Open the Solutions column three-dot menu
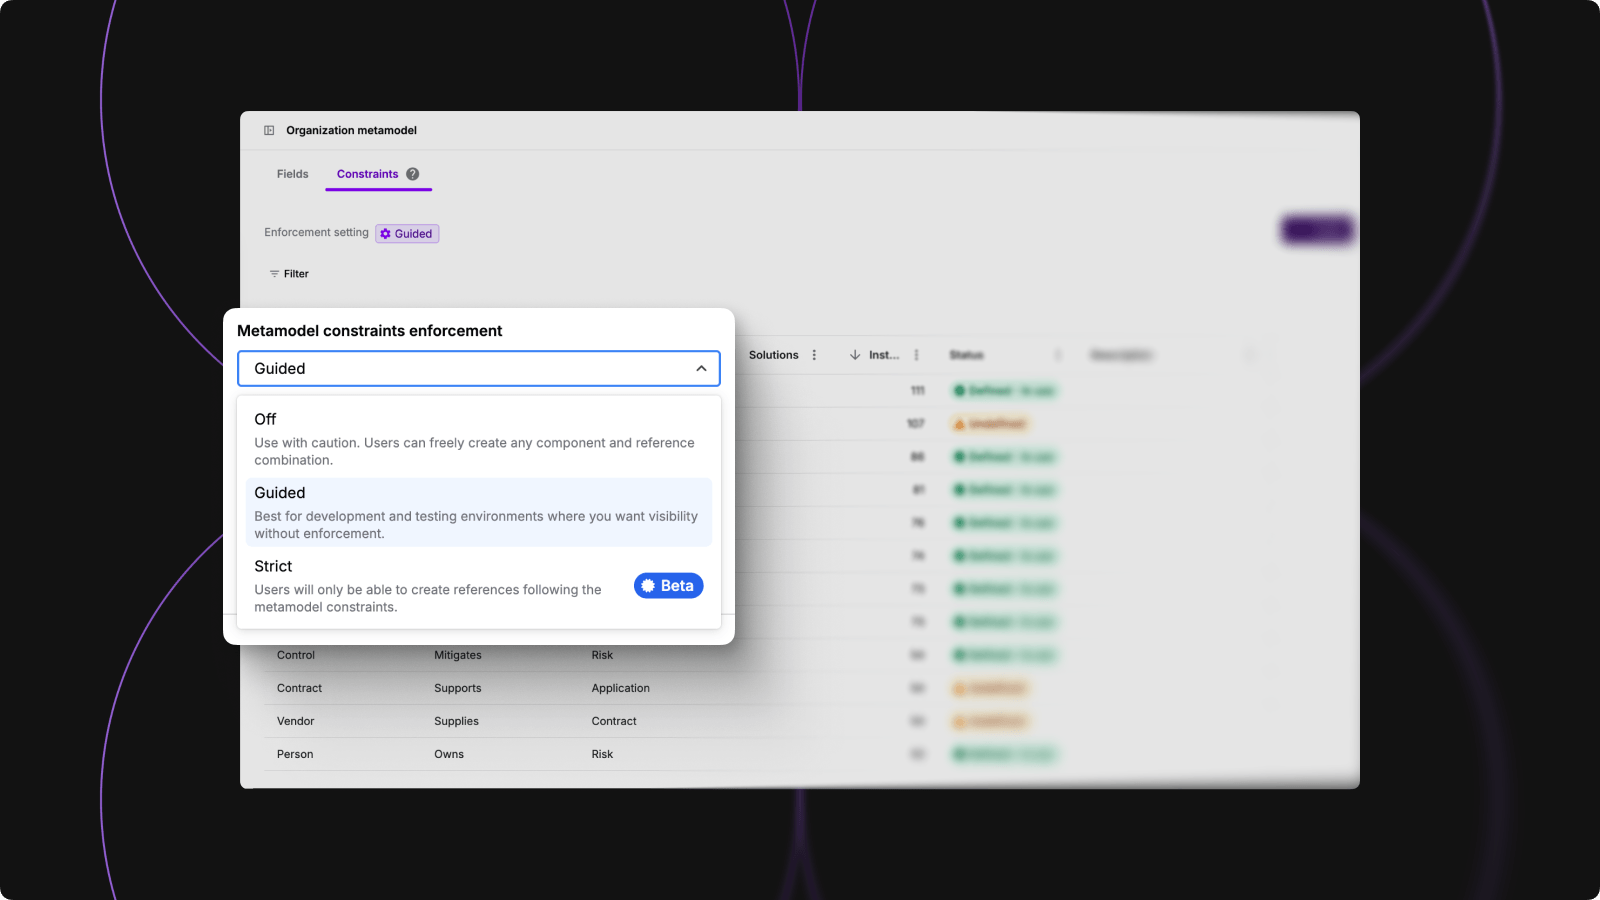This screenshot has width=1600, height=900. click(x=814, y=355)
